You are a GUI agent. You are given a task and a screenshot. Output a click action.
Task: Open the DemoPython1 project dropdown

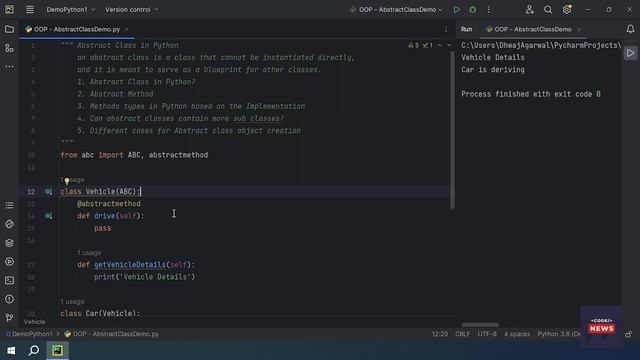[x=71, y=9]
